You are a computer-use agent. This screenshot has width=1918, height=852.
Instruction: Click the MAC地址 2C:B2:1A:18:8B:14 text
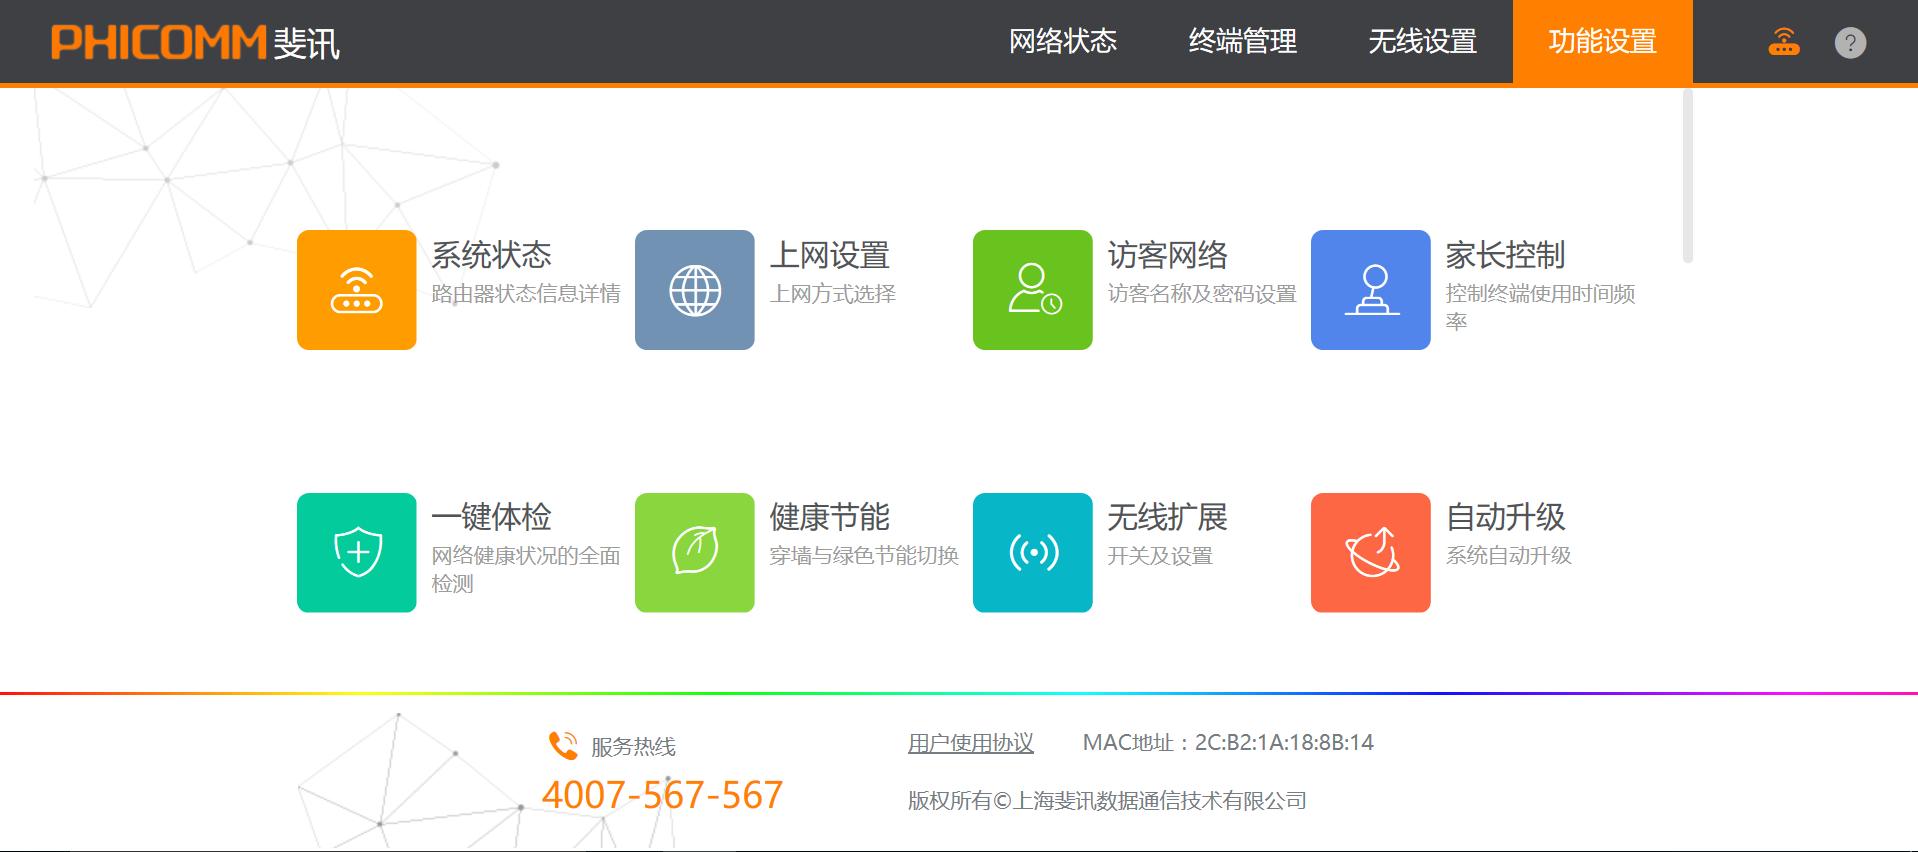1228,742
